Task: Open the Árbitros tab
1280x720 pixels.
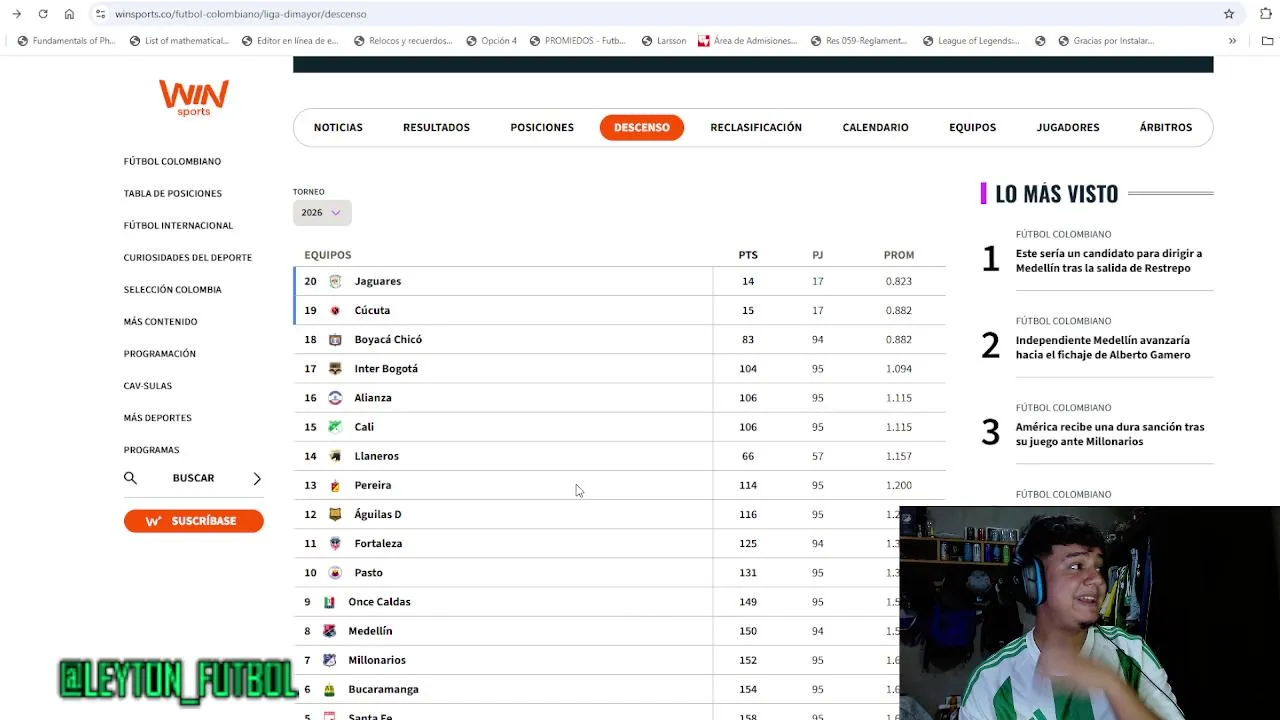Action: coord(1166,127)
